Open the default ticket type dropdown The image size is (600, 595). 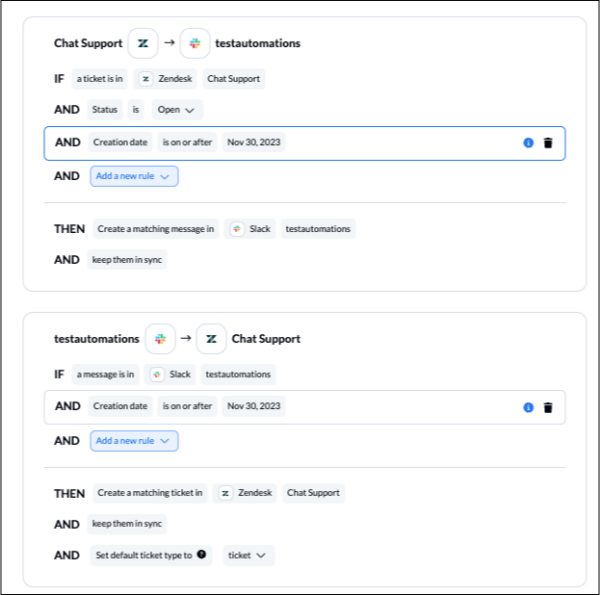(x=247, y=555)
